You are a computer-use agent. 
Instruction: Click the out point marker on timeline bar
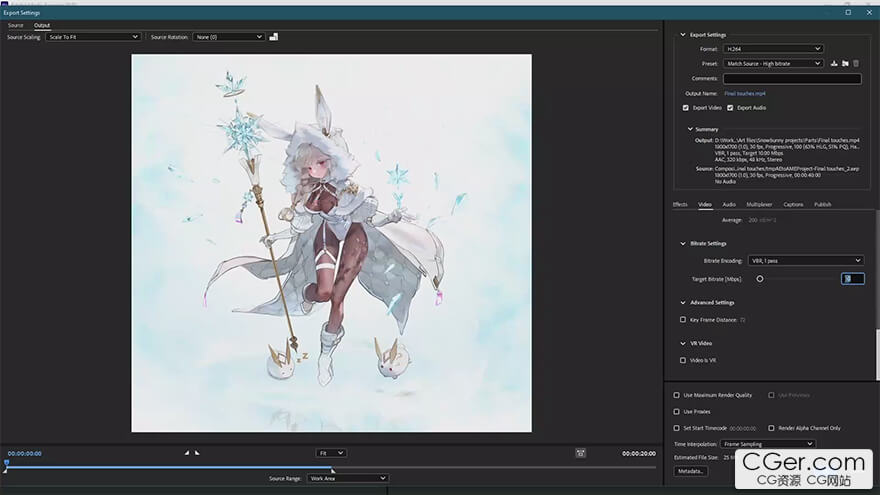(x=333, y=470)
